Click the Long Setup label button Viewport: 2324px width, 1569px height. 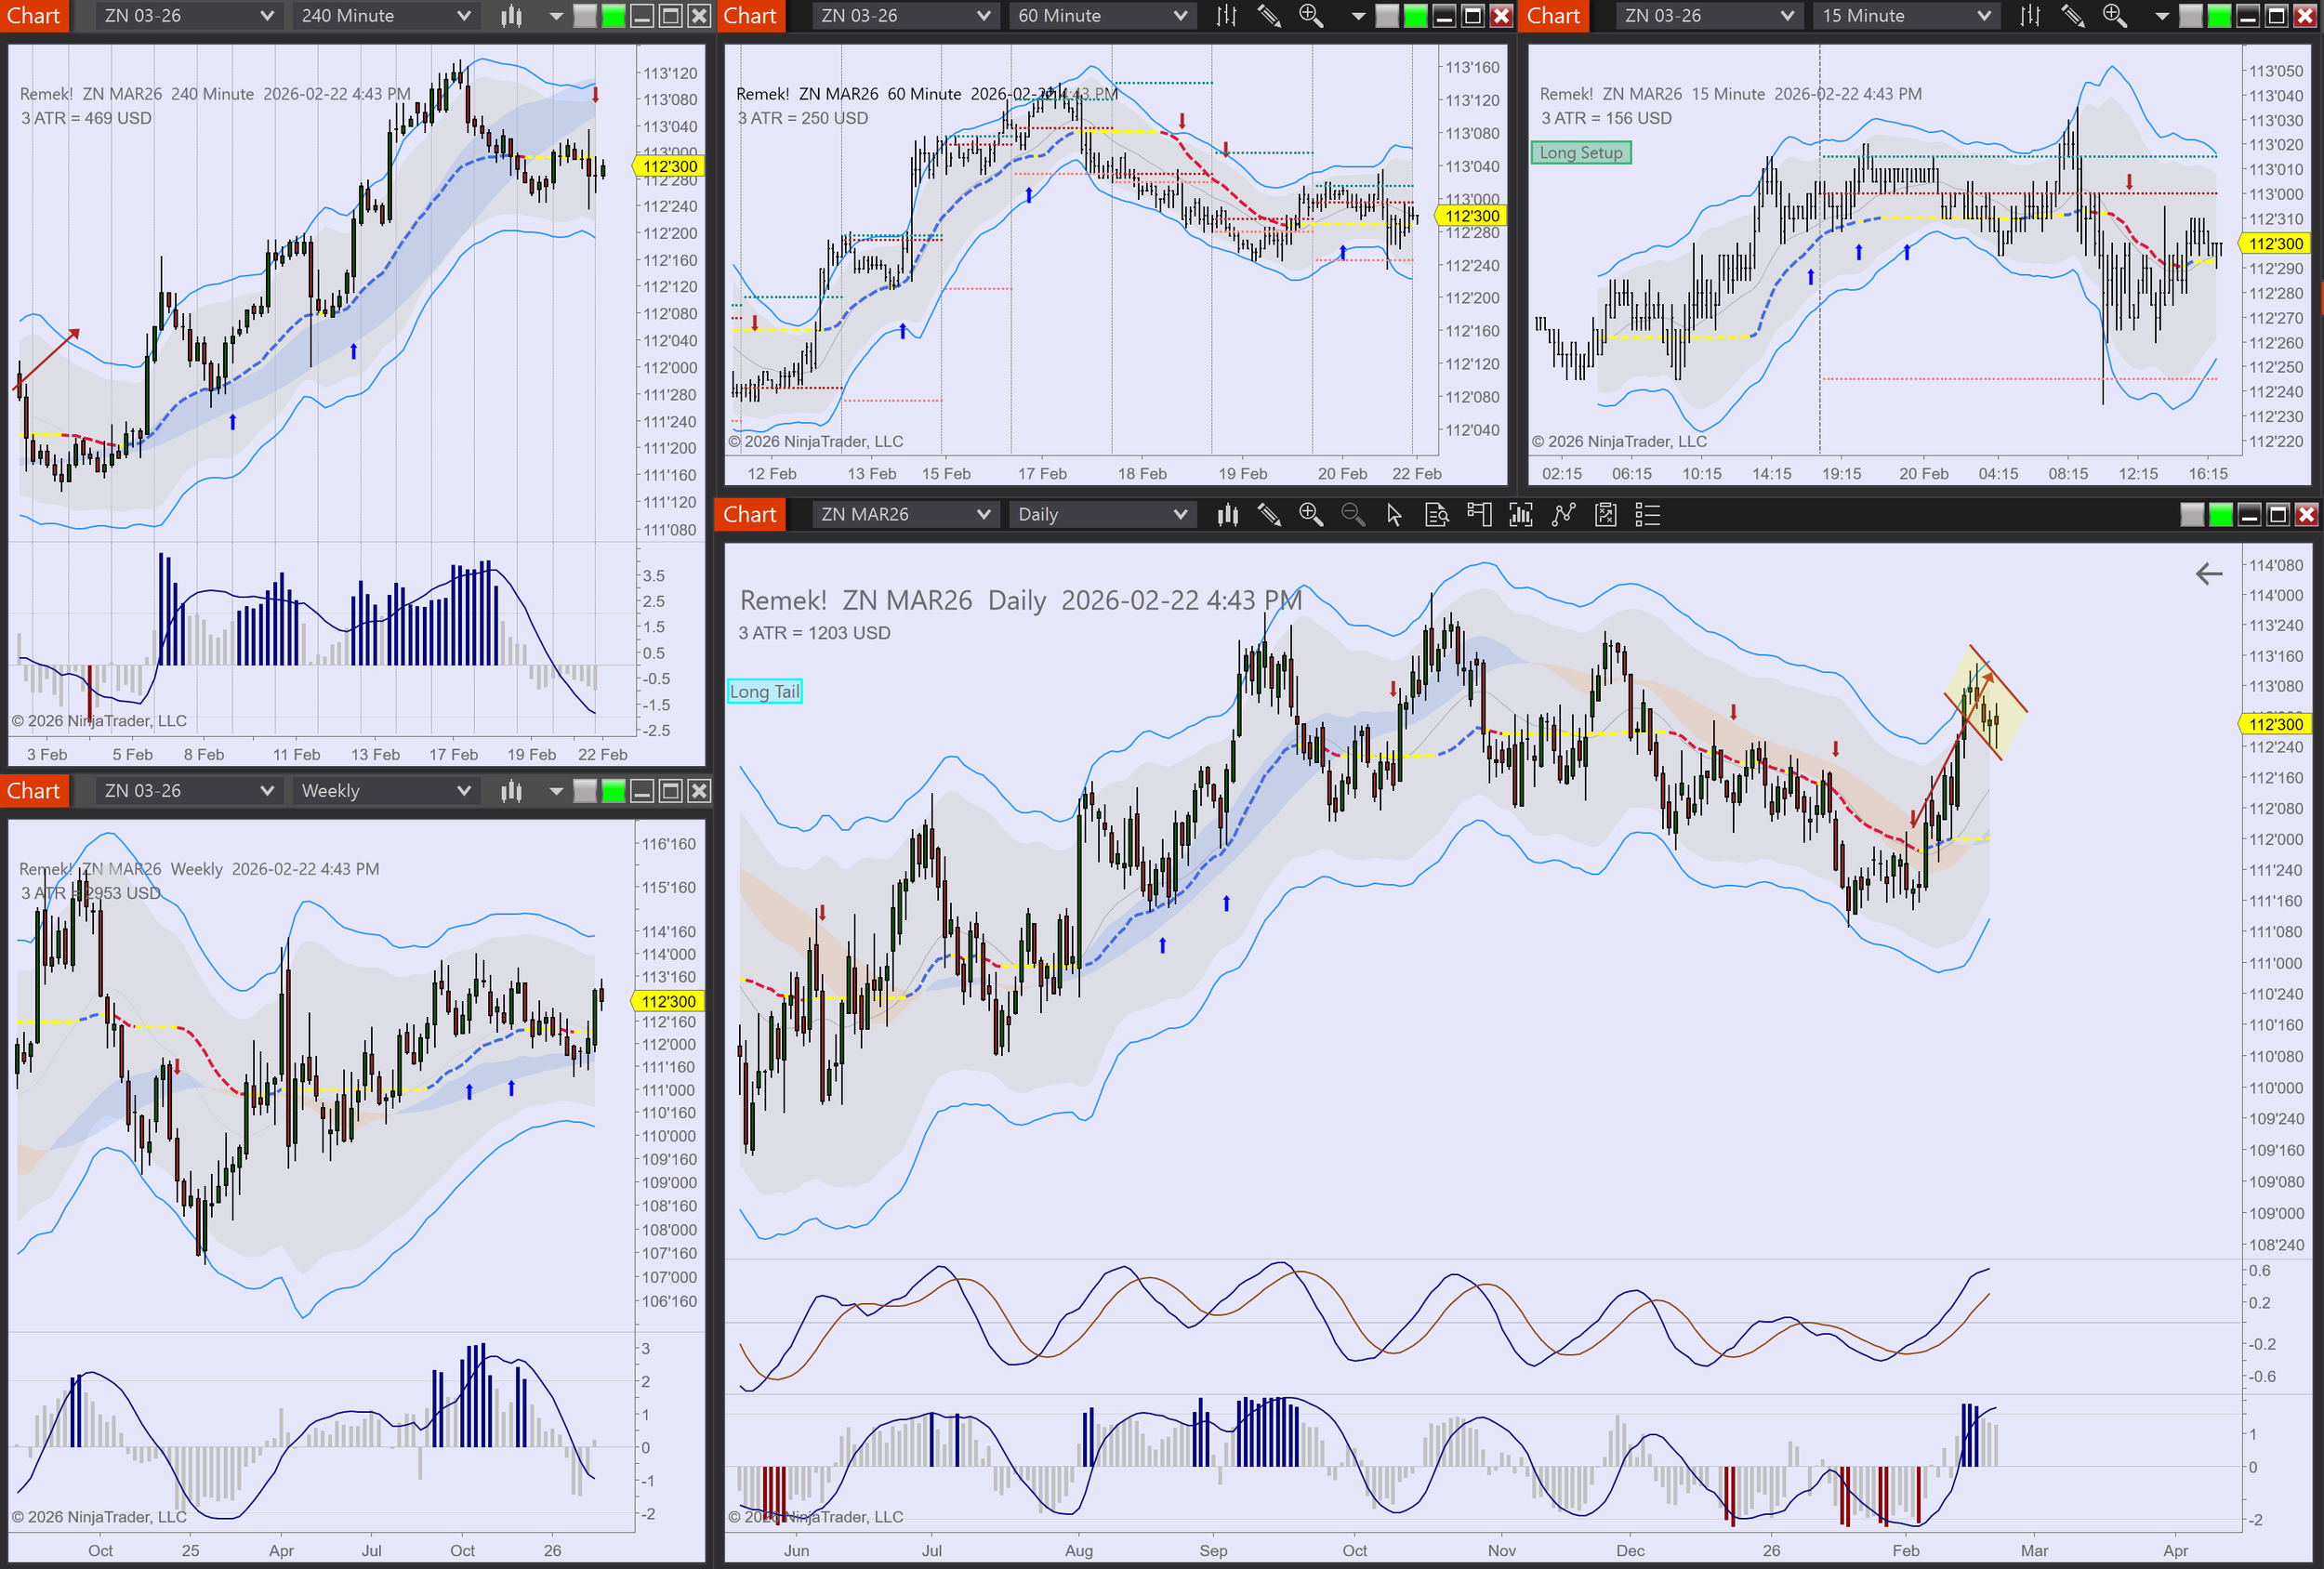[1580, 152]
